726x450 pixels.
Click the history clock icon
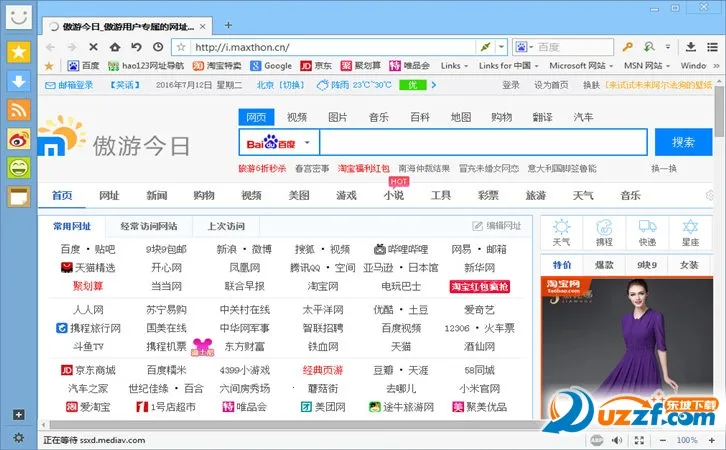tap(158, 47)
